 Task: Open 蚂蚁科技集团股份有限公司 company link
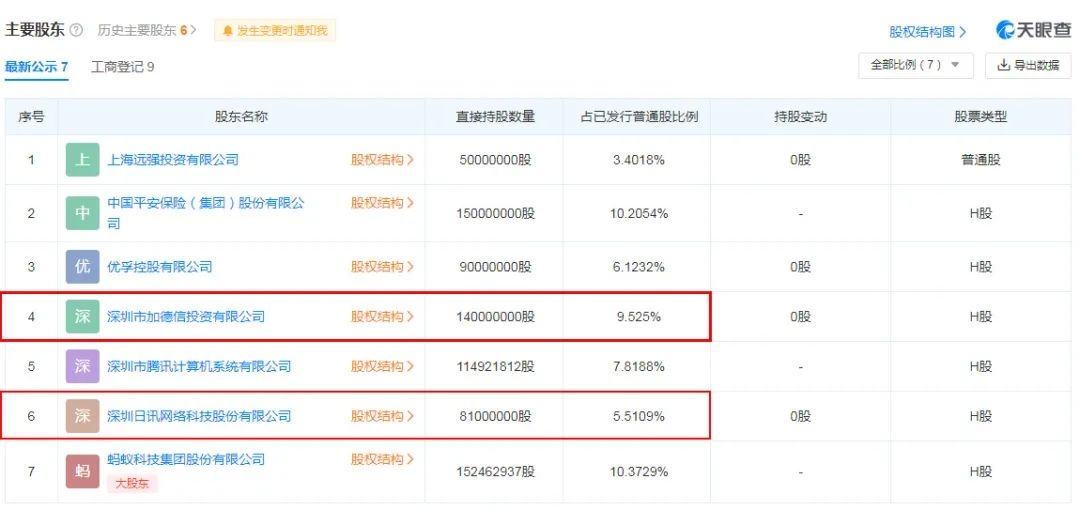click(186, 459)
